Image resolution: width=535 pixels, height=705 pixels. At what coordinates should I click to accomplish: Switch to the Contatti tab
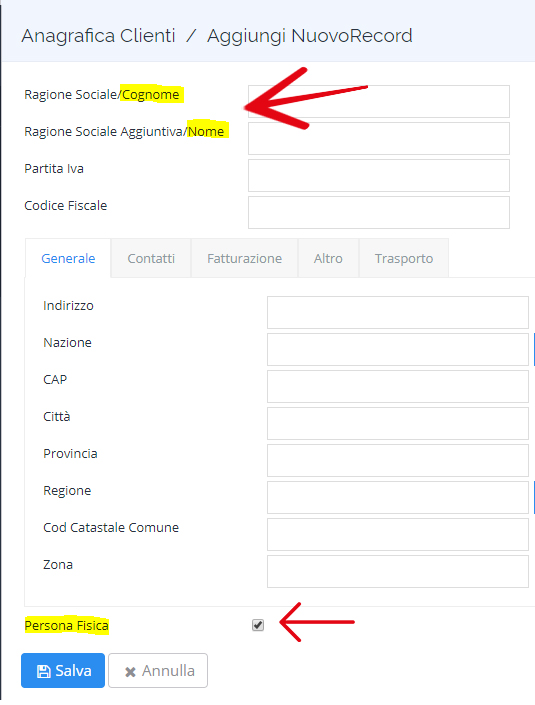point(151,258)
